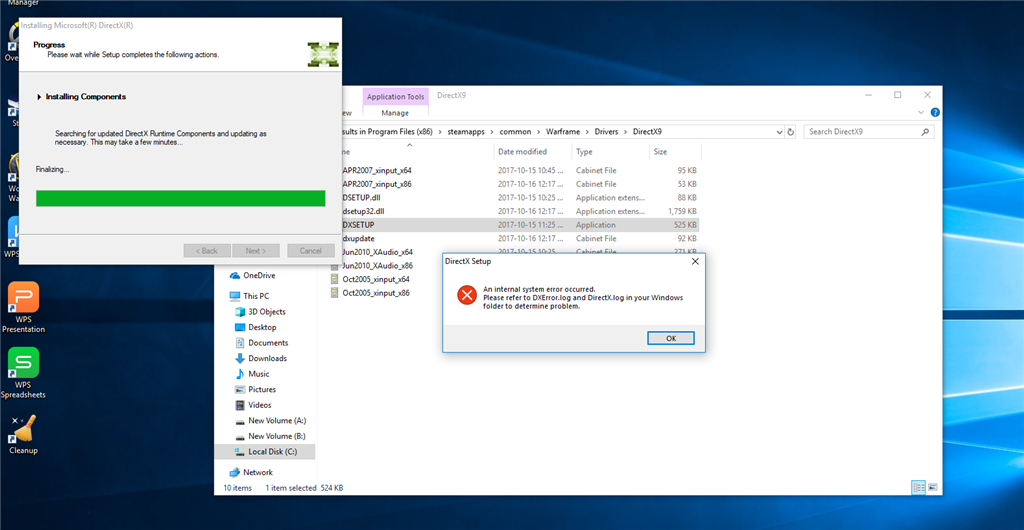The image size is (1024, 530).
Task: Click the green installer progress bar
Action: (180, 198)
